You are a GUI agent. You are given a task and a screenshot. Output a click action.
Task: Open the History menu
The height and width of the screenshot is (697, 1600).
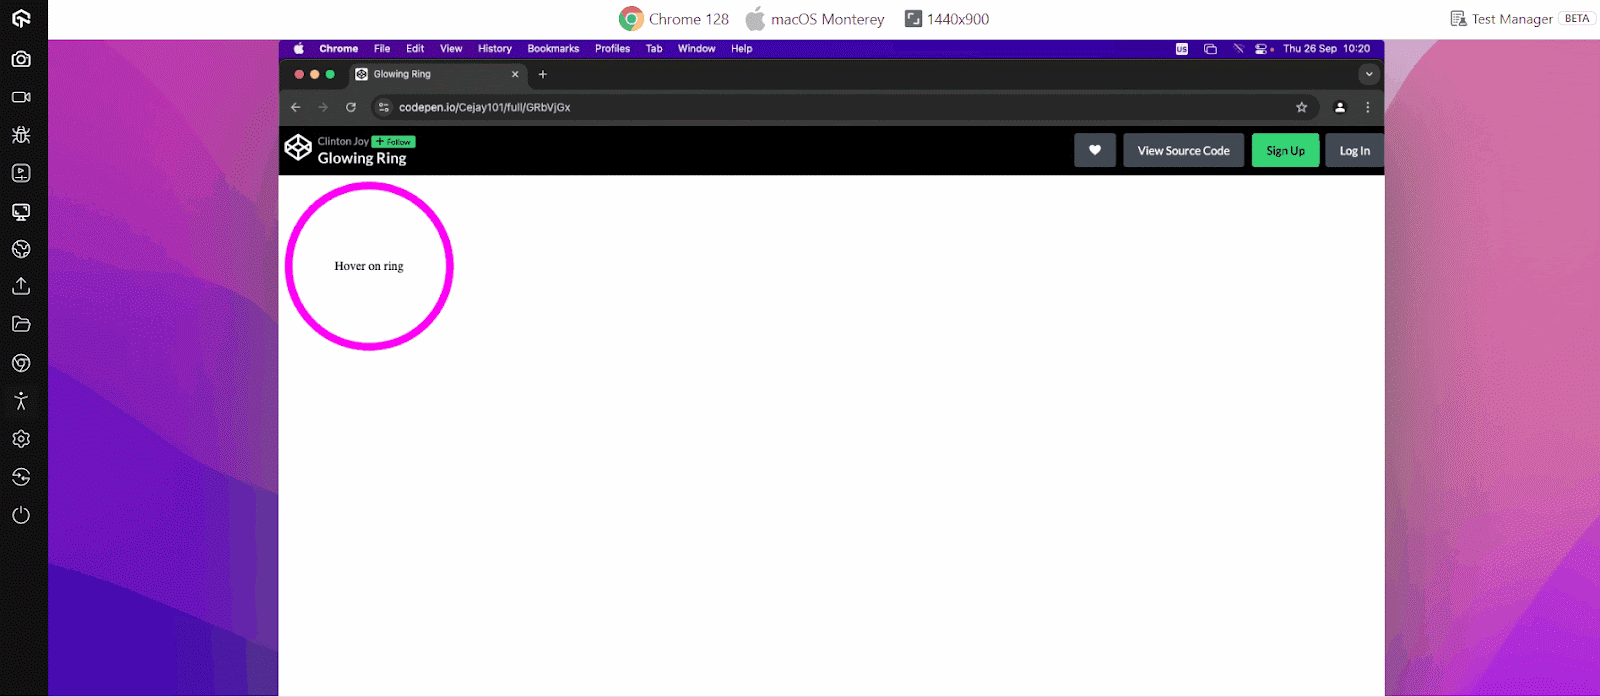coord(494,48)
